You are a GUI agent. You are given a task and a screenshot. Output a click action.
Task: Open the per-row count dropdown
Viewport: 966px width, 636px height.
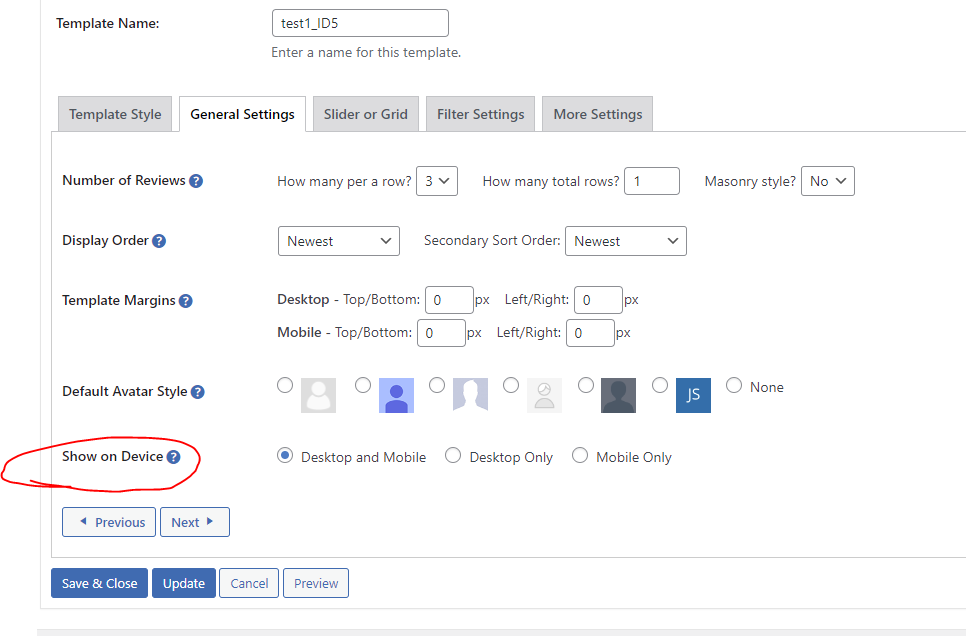tap(437, 181)
